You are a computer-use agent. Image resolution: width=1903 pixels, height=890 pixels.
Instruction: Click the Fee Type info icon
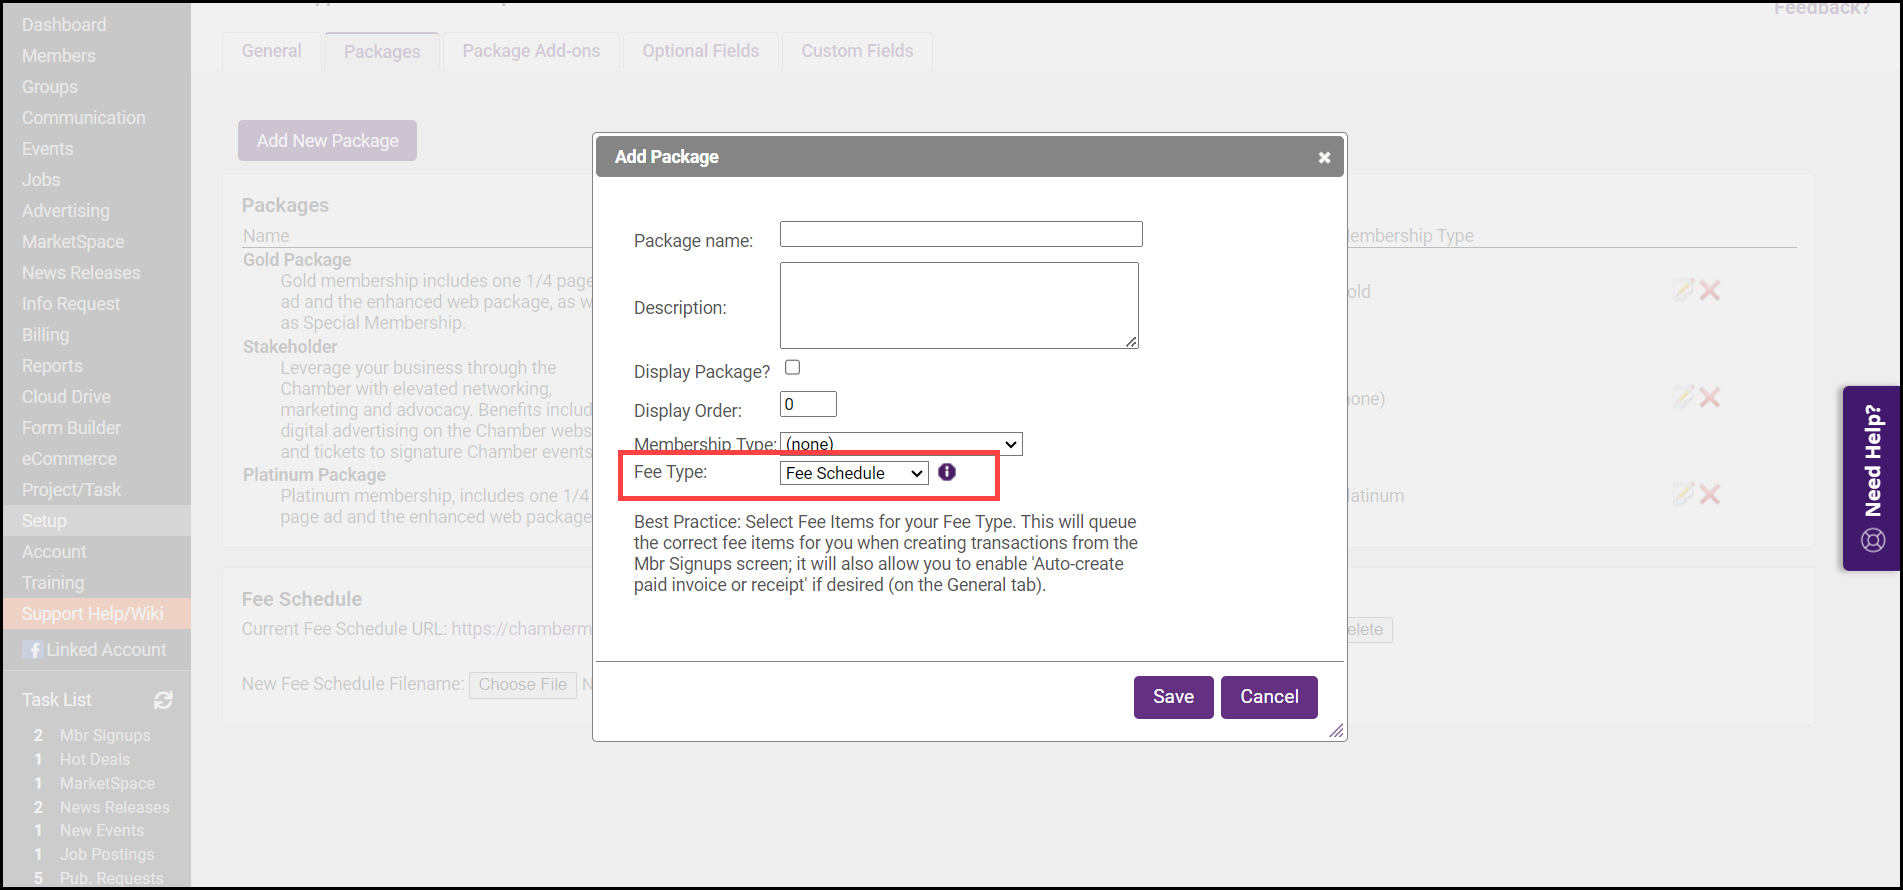point(947,472)
